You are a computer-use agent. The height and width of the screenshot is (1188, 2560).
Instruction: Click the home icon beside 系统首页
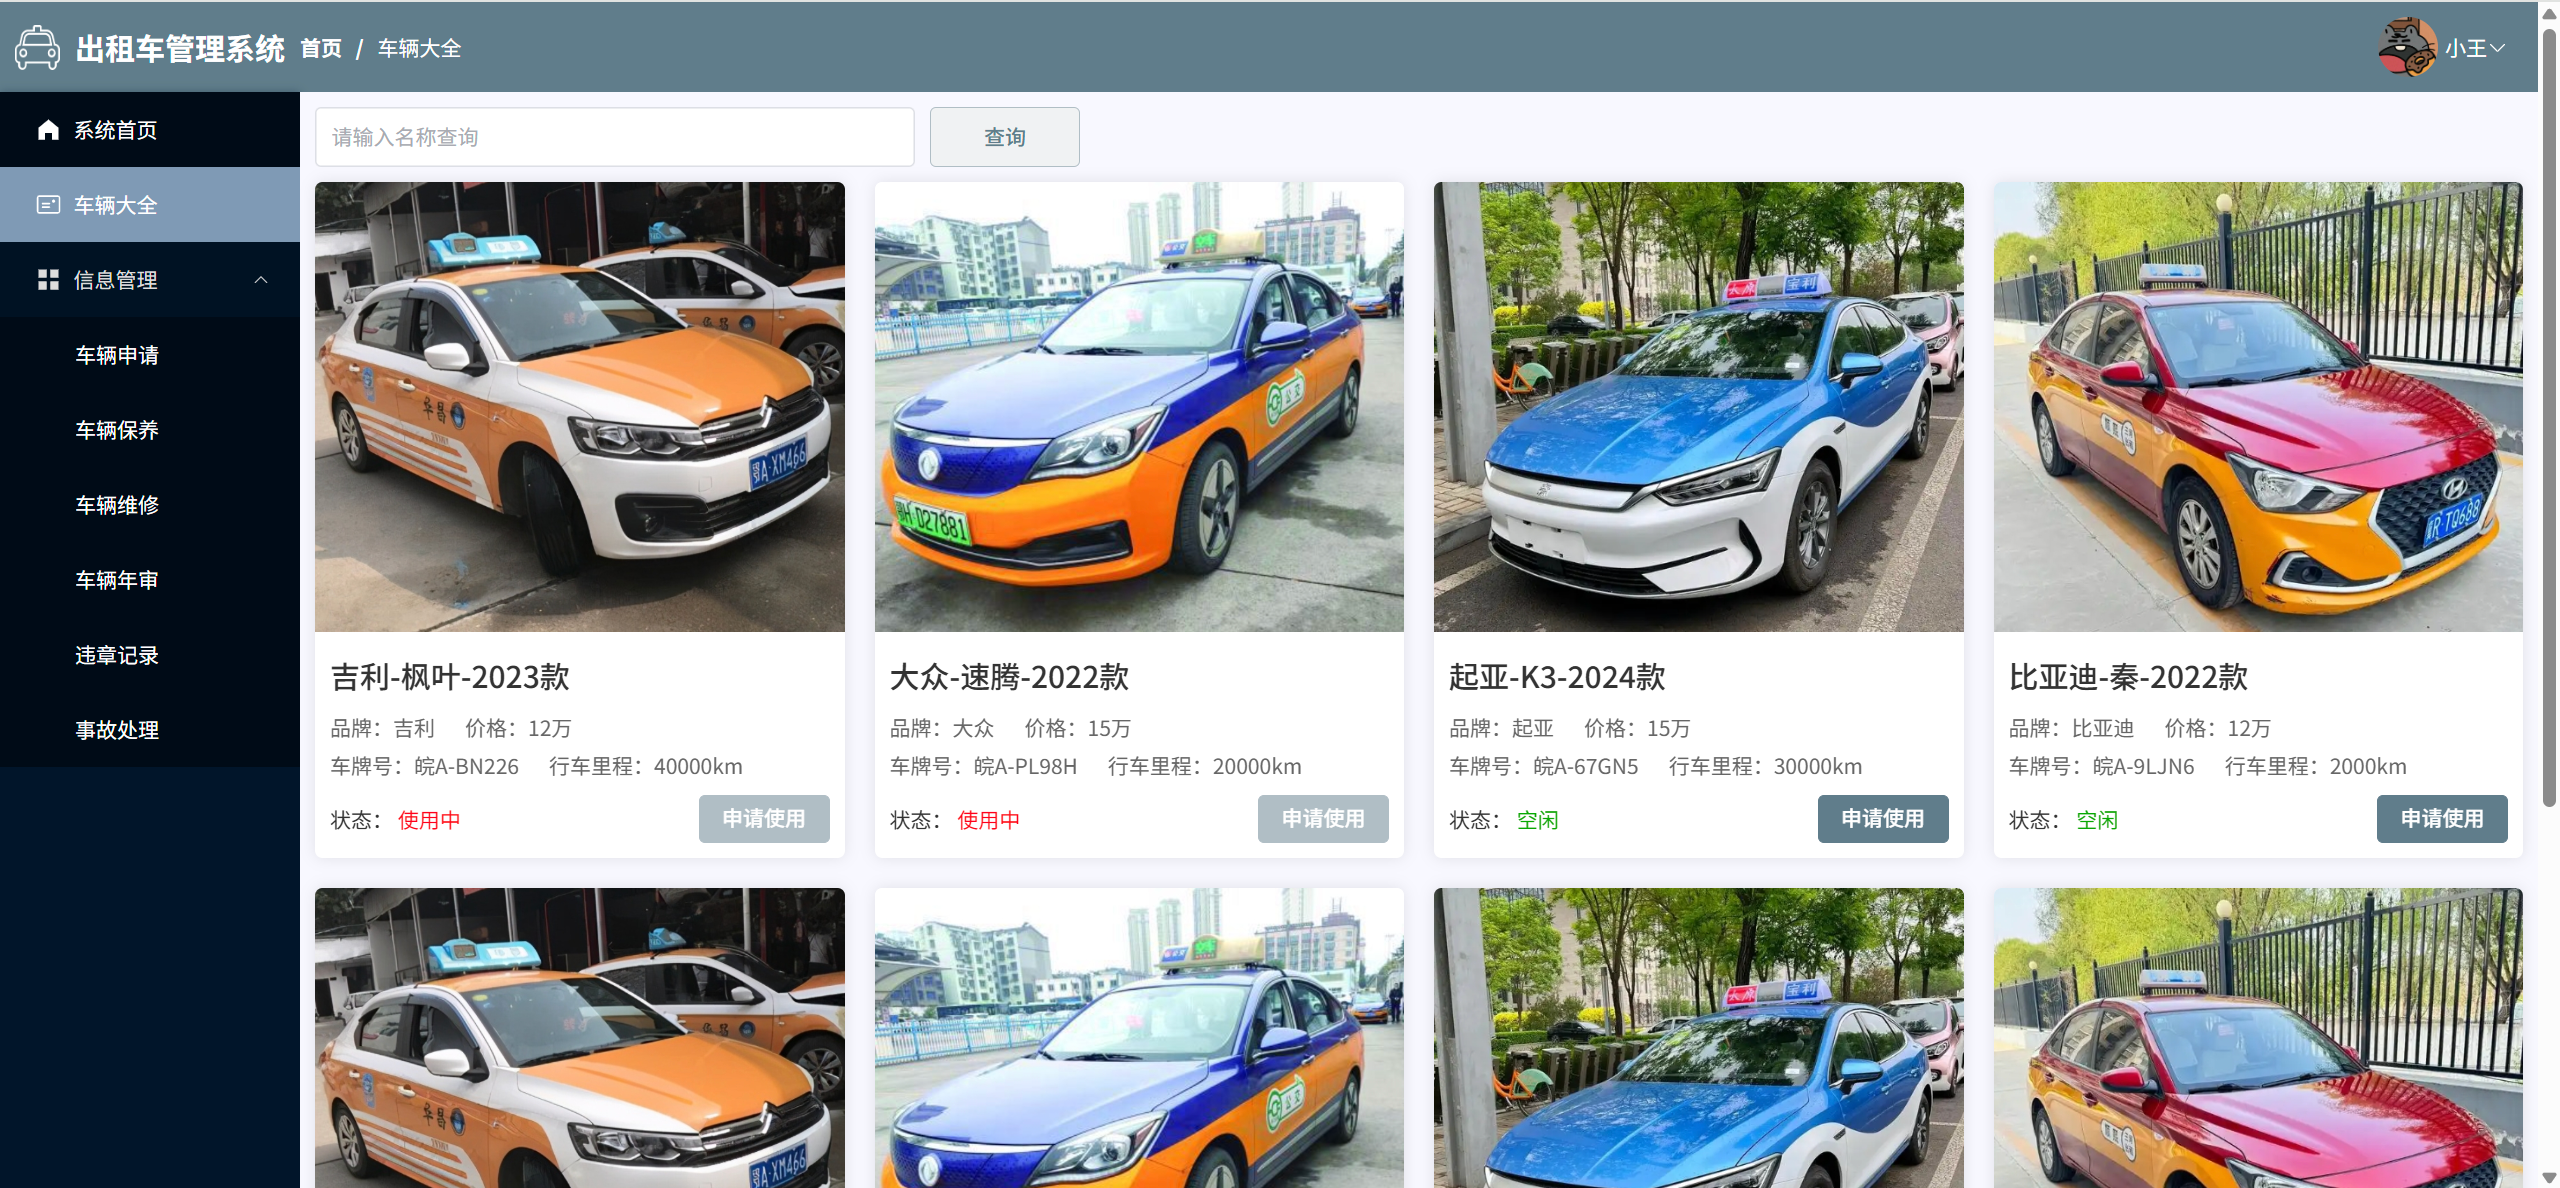pyautogui.click(x=48, y=130)
